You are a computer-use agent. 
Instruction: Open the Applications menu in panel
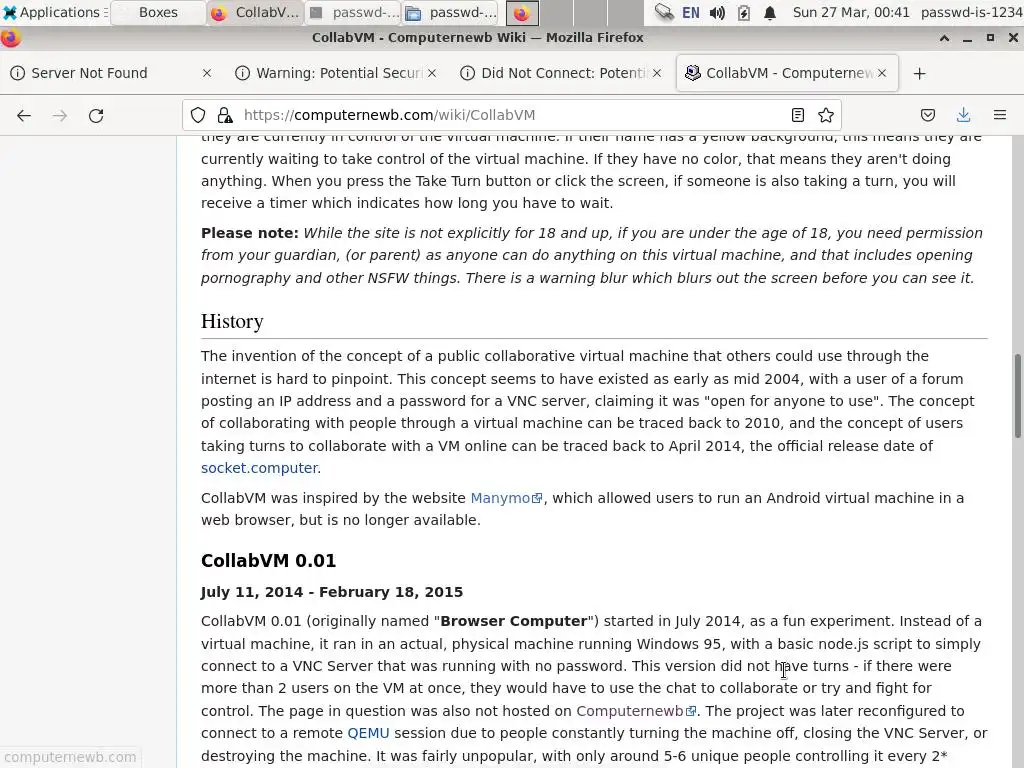54,12
